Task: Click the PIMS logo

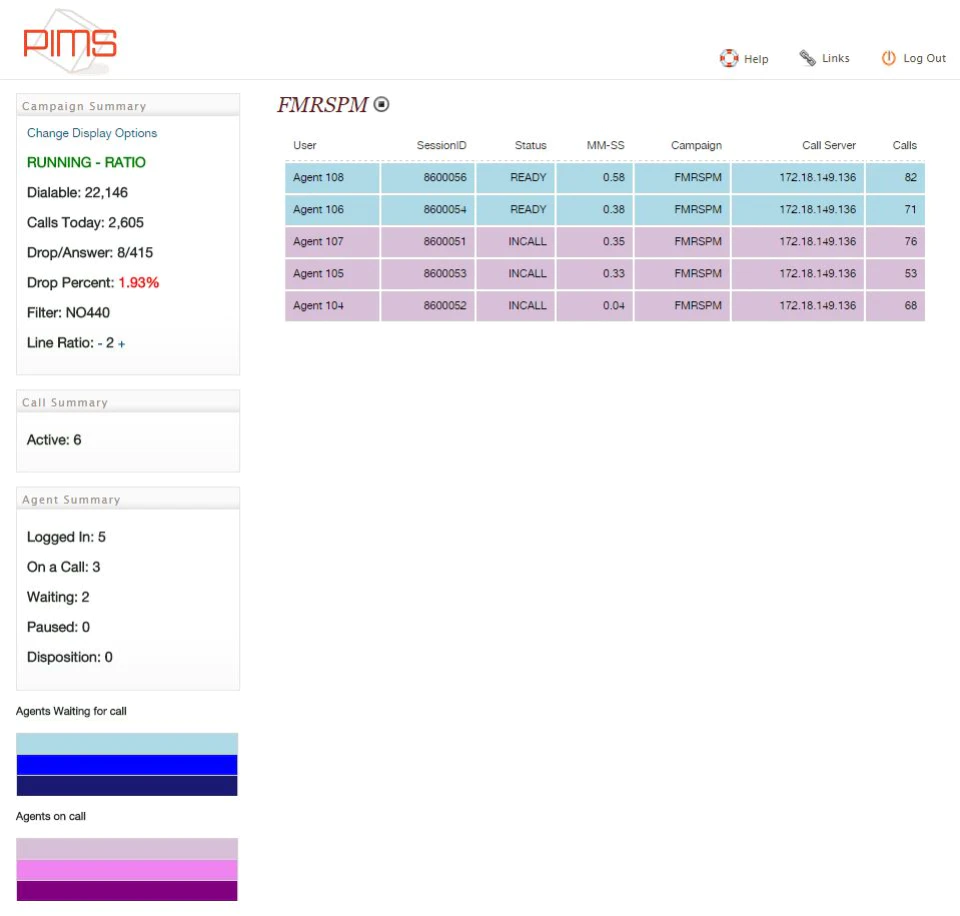Action: (69, 42)
